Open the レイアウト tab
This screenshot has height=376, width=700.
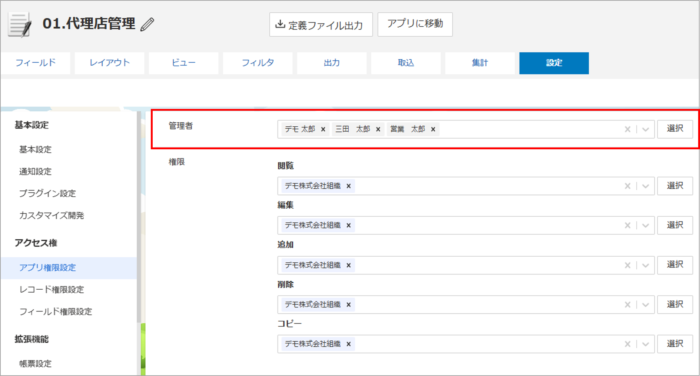[x=109, y=63]
